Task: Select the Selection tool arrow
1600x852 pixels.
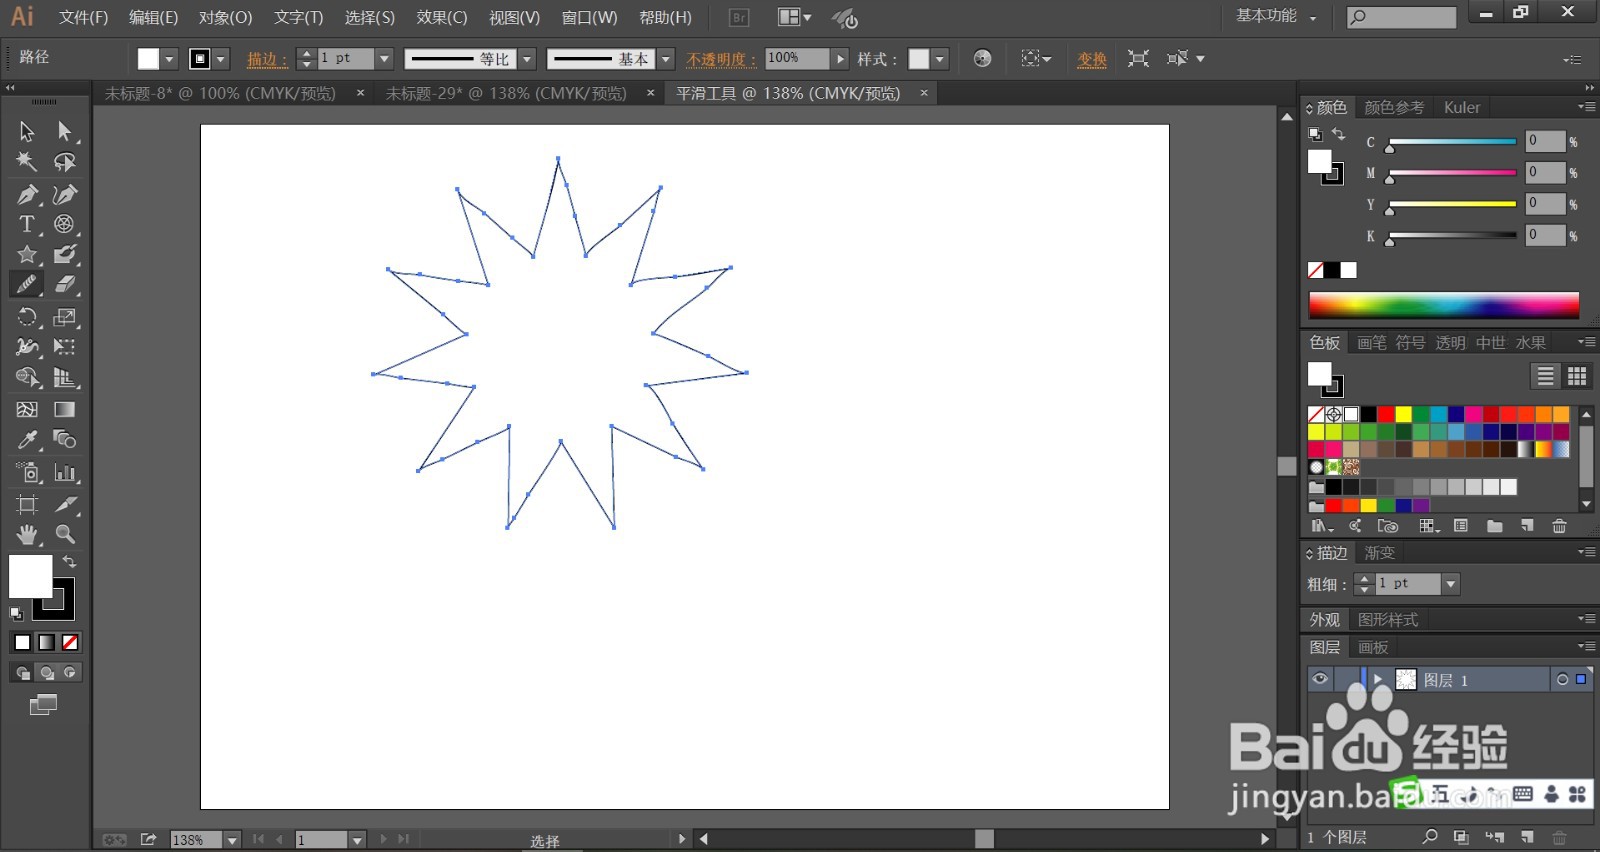Action: coord(27,131)
